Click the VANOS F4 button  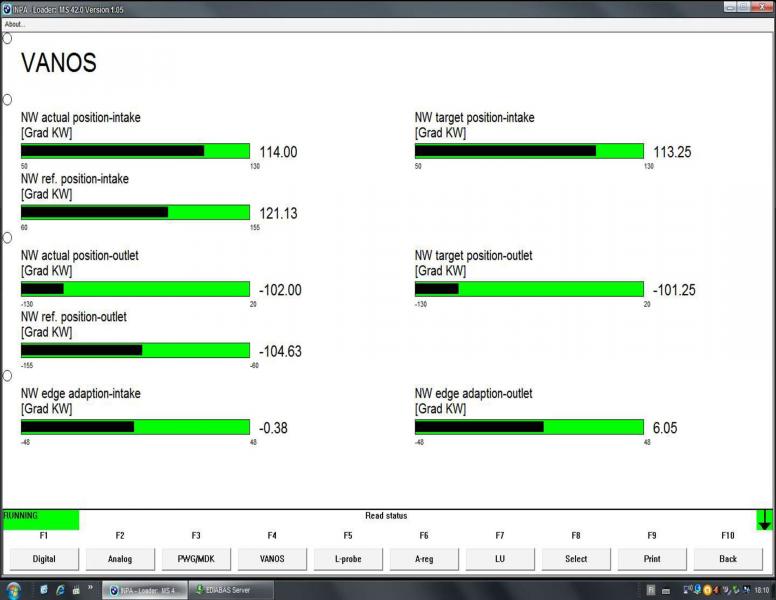272,559
